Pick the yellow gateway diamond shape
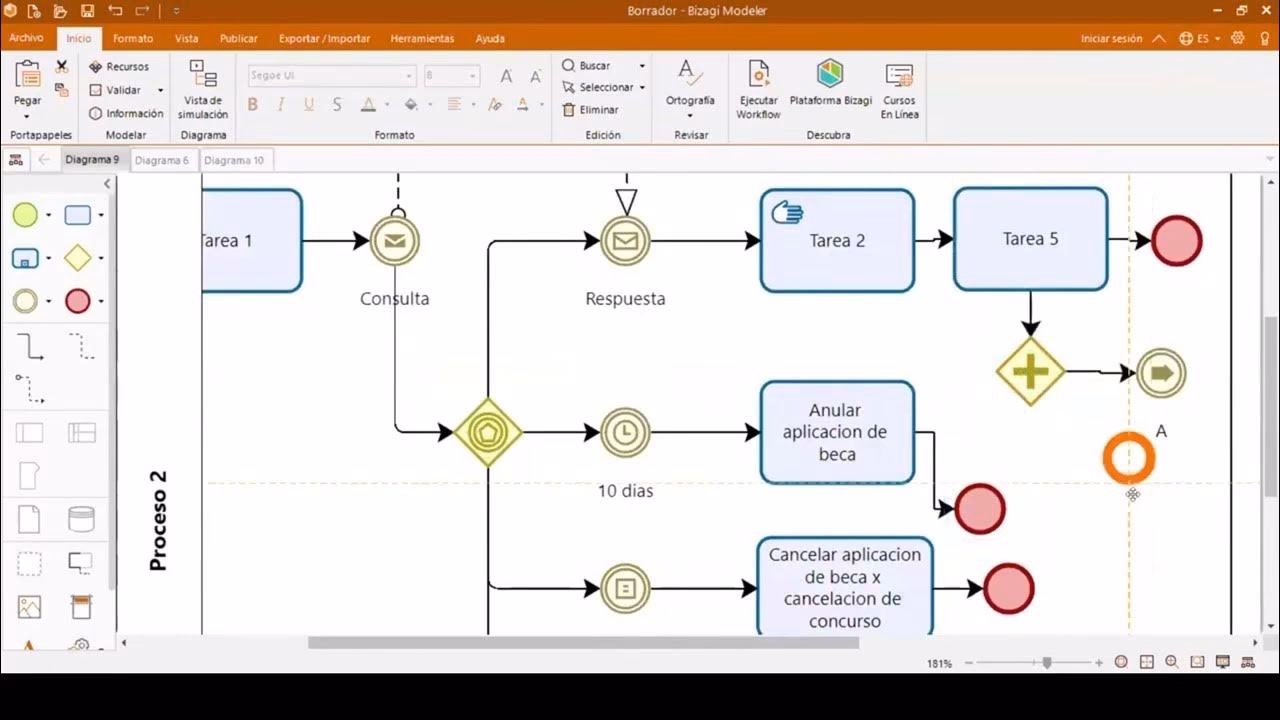This screenshot has width=1280, height=720. pyautogui.click(x=77, y=258)
